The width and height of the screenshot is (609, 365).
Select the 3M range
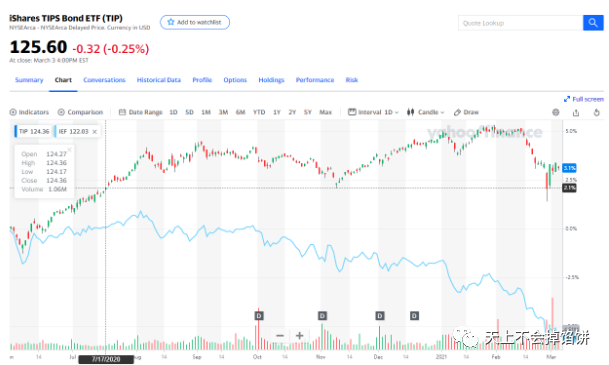tap(223, 112)
